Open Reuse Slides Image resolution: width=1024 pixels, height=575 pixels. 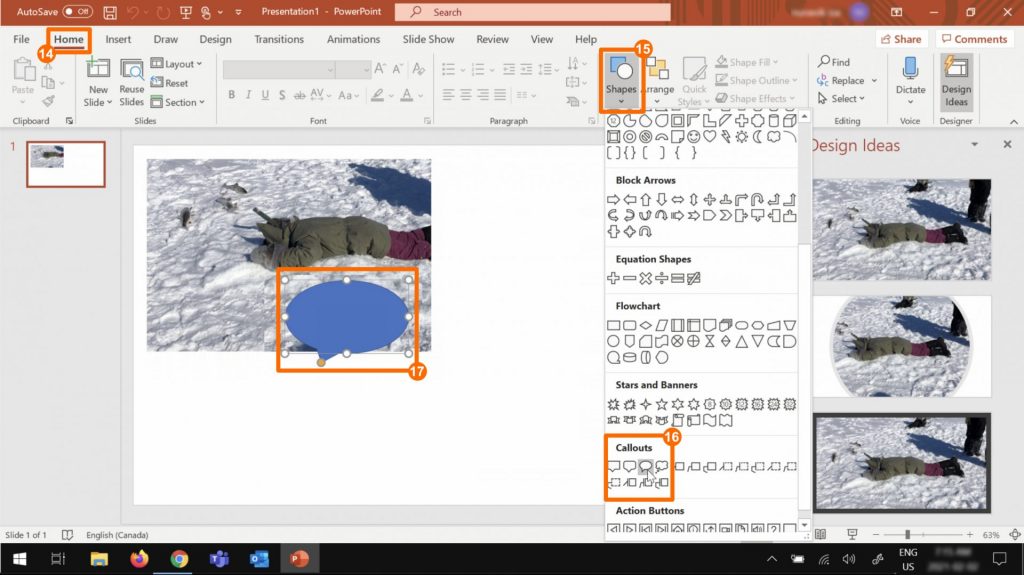(132, 81)
